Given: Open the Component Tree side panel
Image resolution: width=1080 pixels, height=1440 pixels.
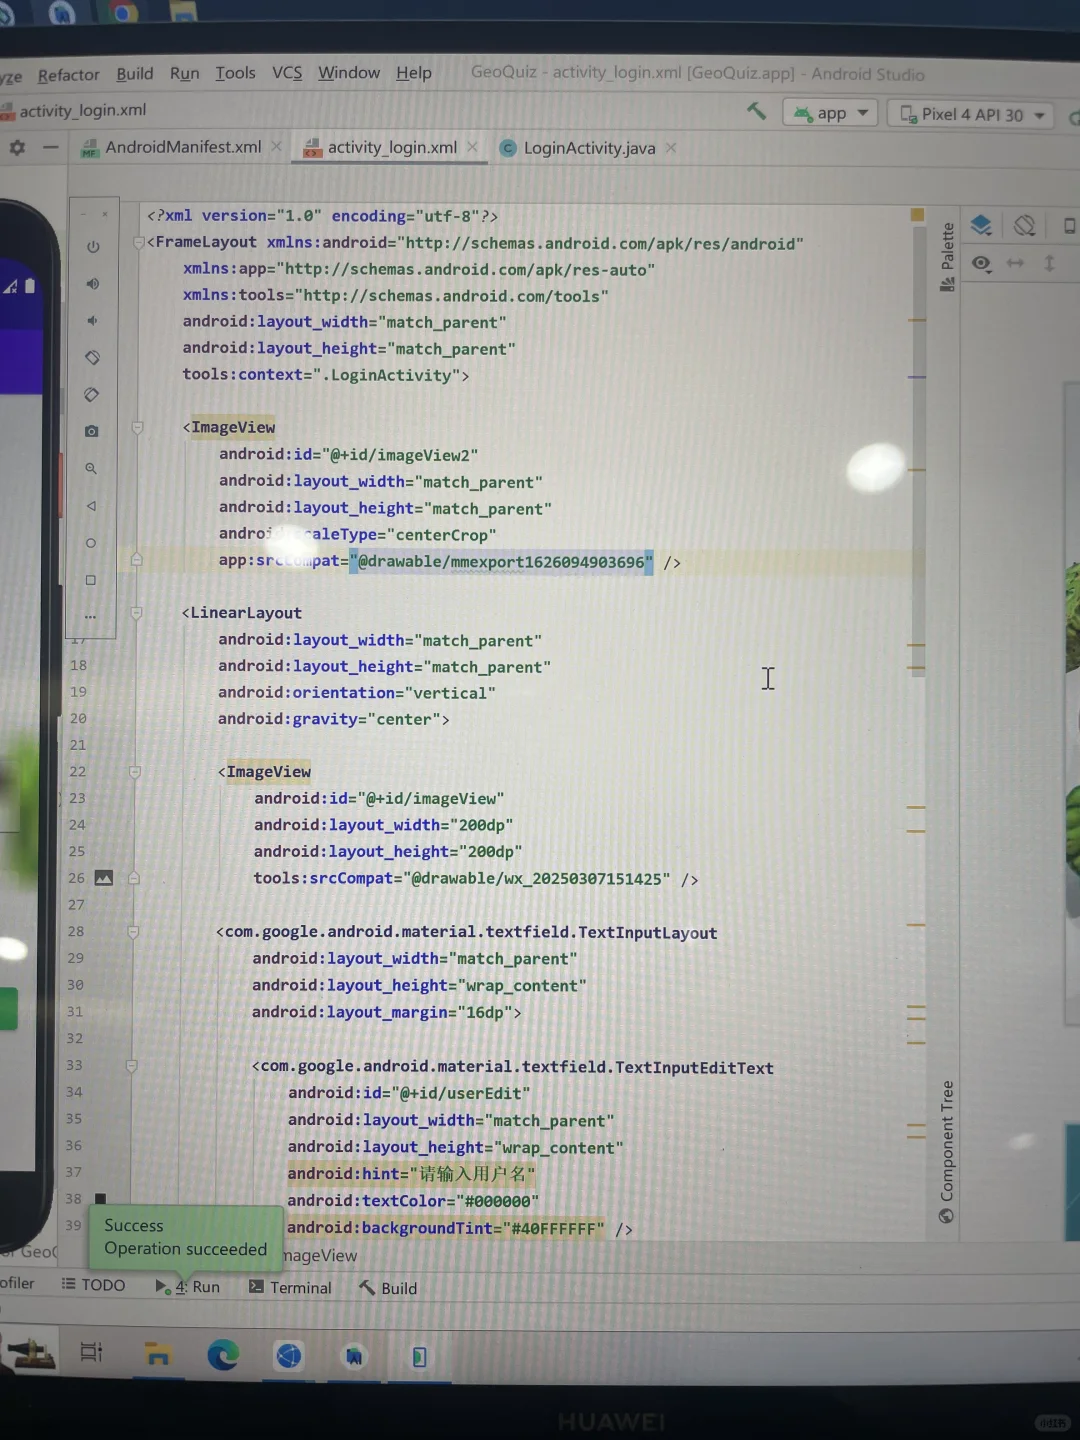Looking at the screenshot, I should pos(946,1152).
